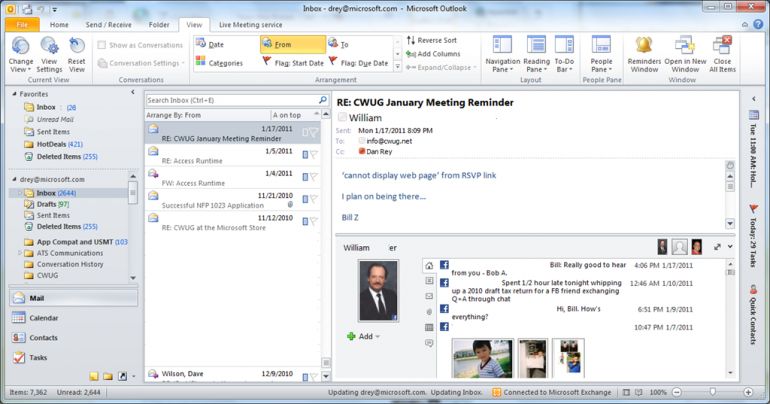Expand the arrangement gallery more arrow
This screenshot has height=404, width=770.
tap(398, 67)
